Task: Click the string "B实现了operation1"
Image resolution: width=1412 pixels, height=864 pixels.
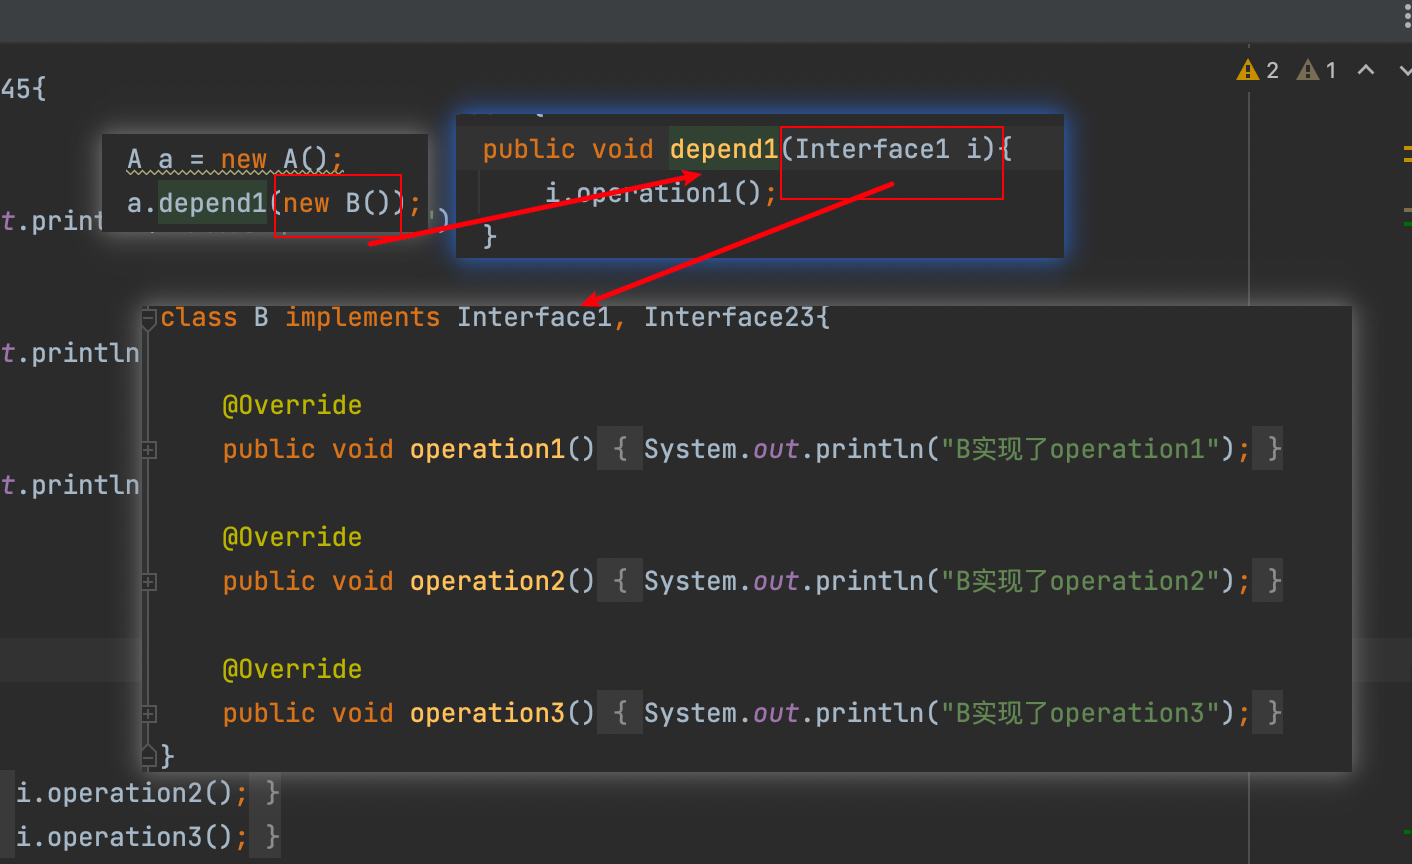Action: point(1080,449)
